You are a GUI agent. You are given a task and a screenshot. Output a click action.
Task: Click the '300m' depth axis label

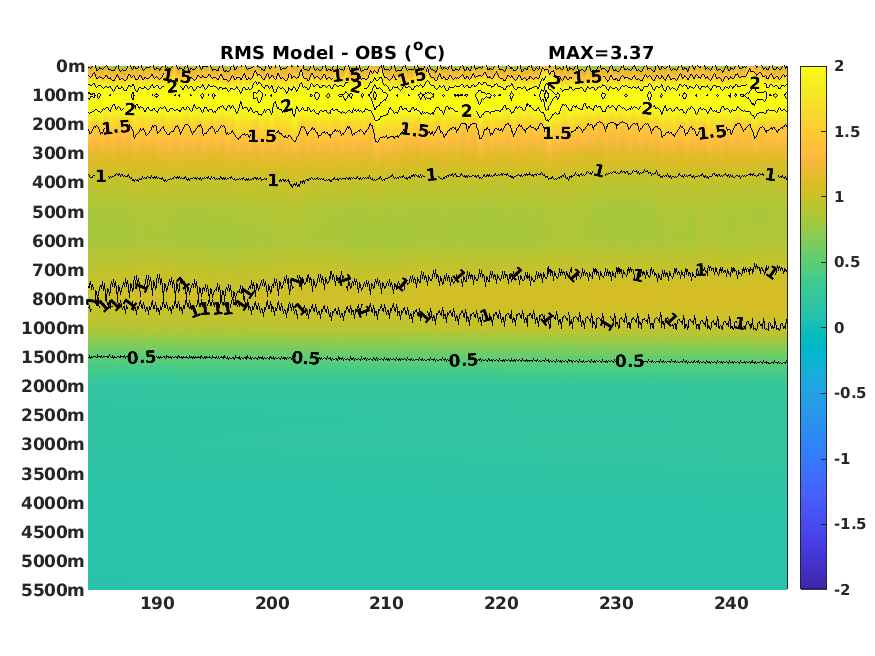tap(58, 153)
